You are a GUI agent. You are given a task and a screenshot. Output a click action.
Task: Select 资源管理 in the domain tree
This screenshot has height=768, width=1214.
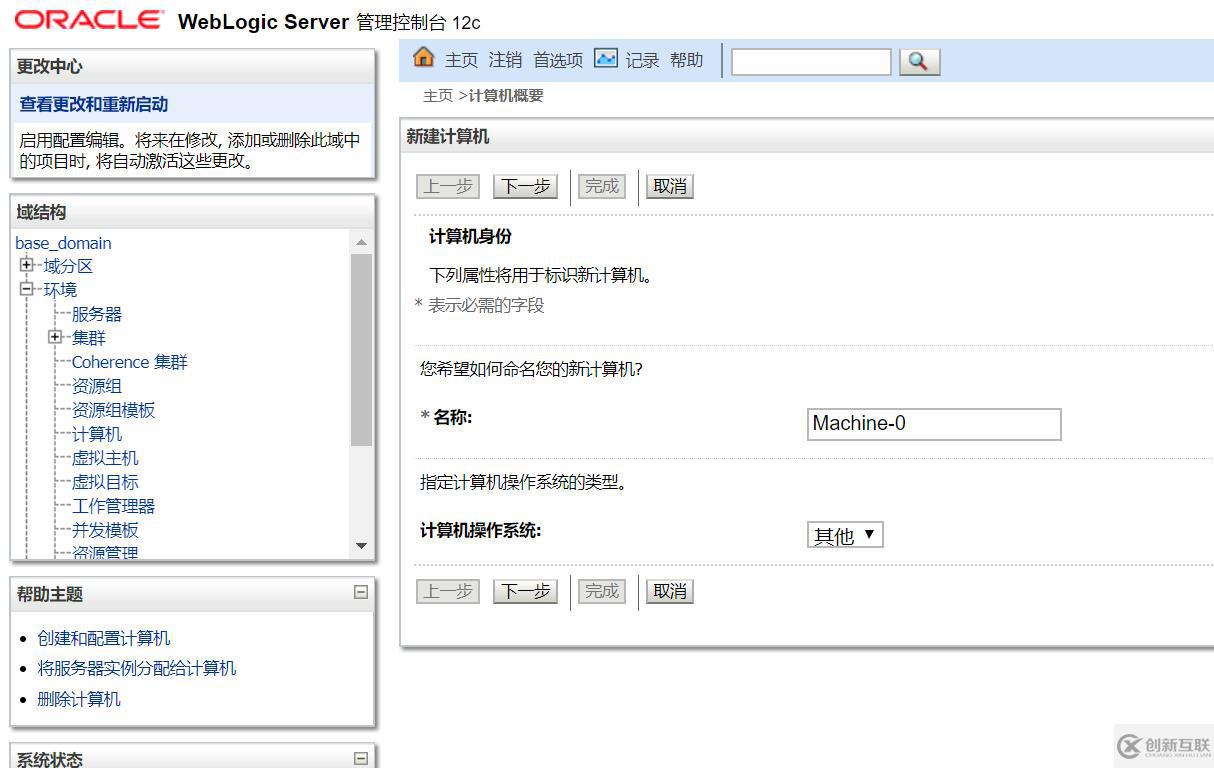[x=105, y=552]
